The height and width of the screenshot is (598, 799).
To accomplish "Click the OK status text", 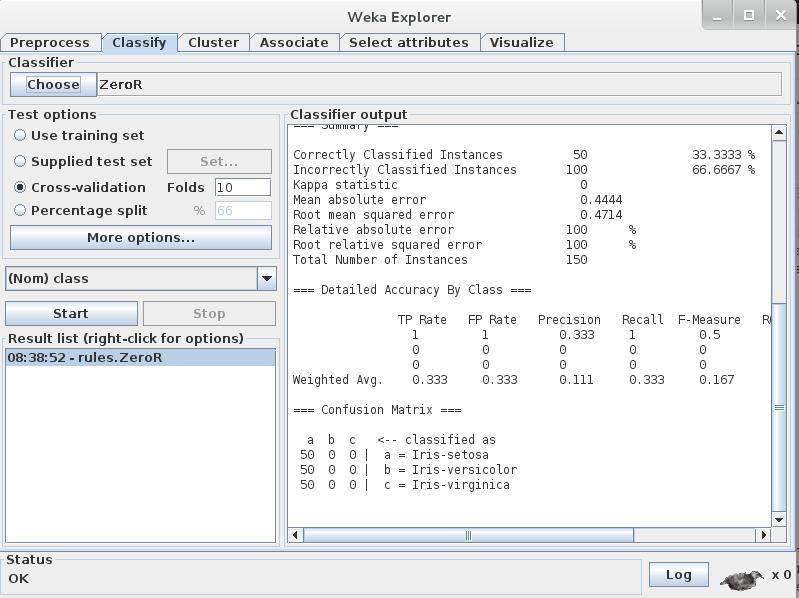I will click(18, 579).
